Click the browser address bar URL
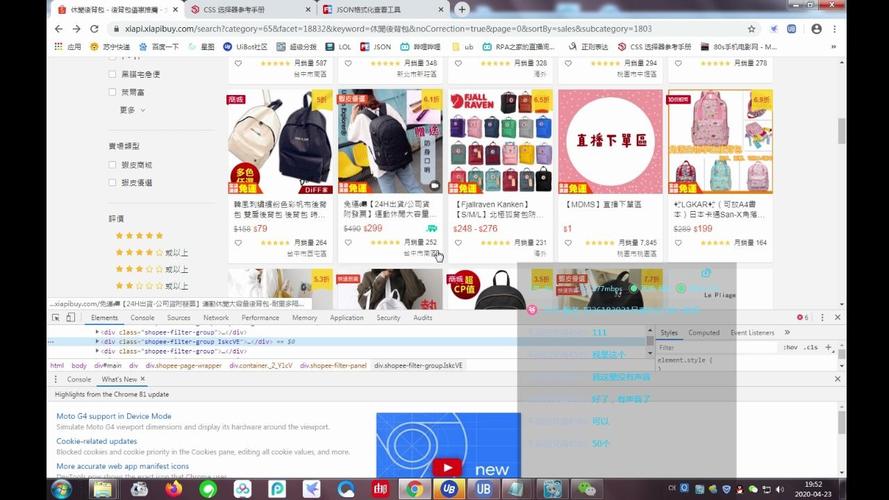The width and height of the screenshot is (889, 500). (388, 29)
